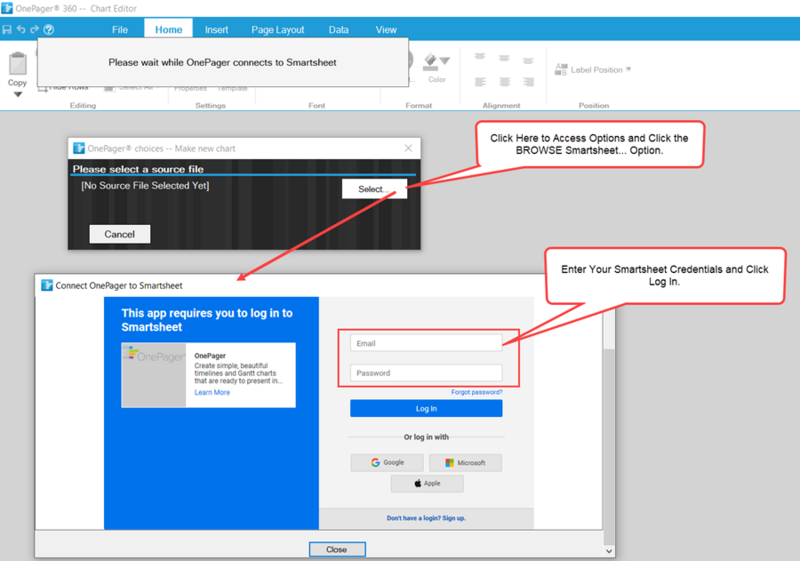The image size is (800, 561).
Task: Click the Select... source file button
Action: click(x=374, y=189)
